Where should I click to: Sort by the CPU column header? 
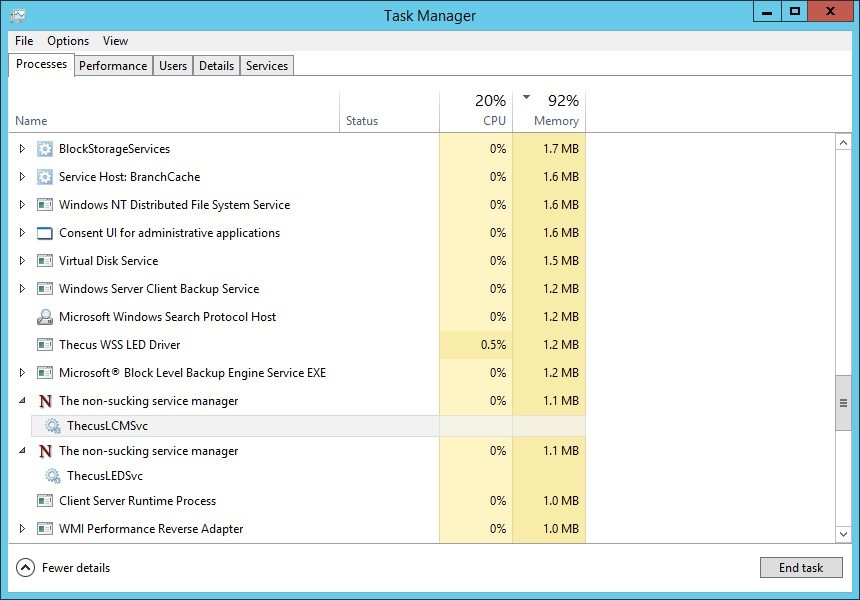476,111
